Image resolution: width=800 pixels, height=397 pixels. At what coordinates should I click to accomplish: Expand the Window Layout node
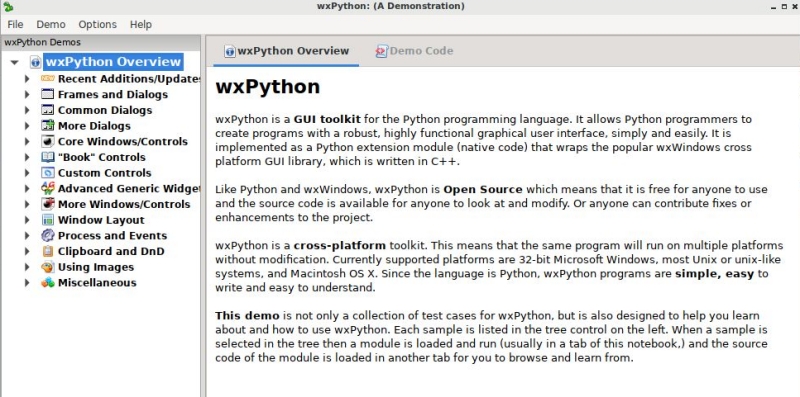[x=27, y=220]
